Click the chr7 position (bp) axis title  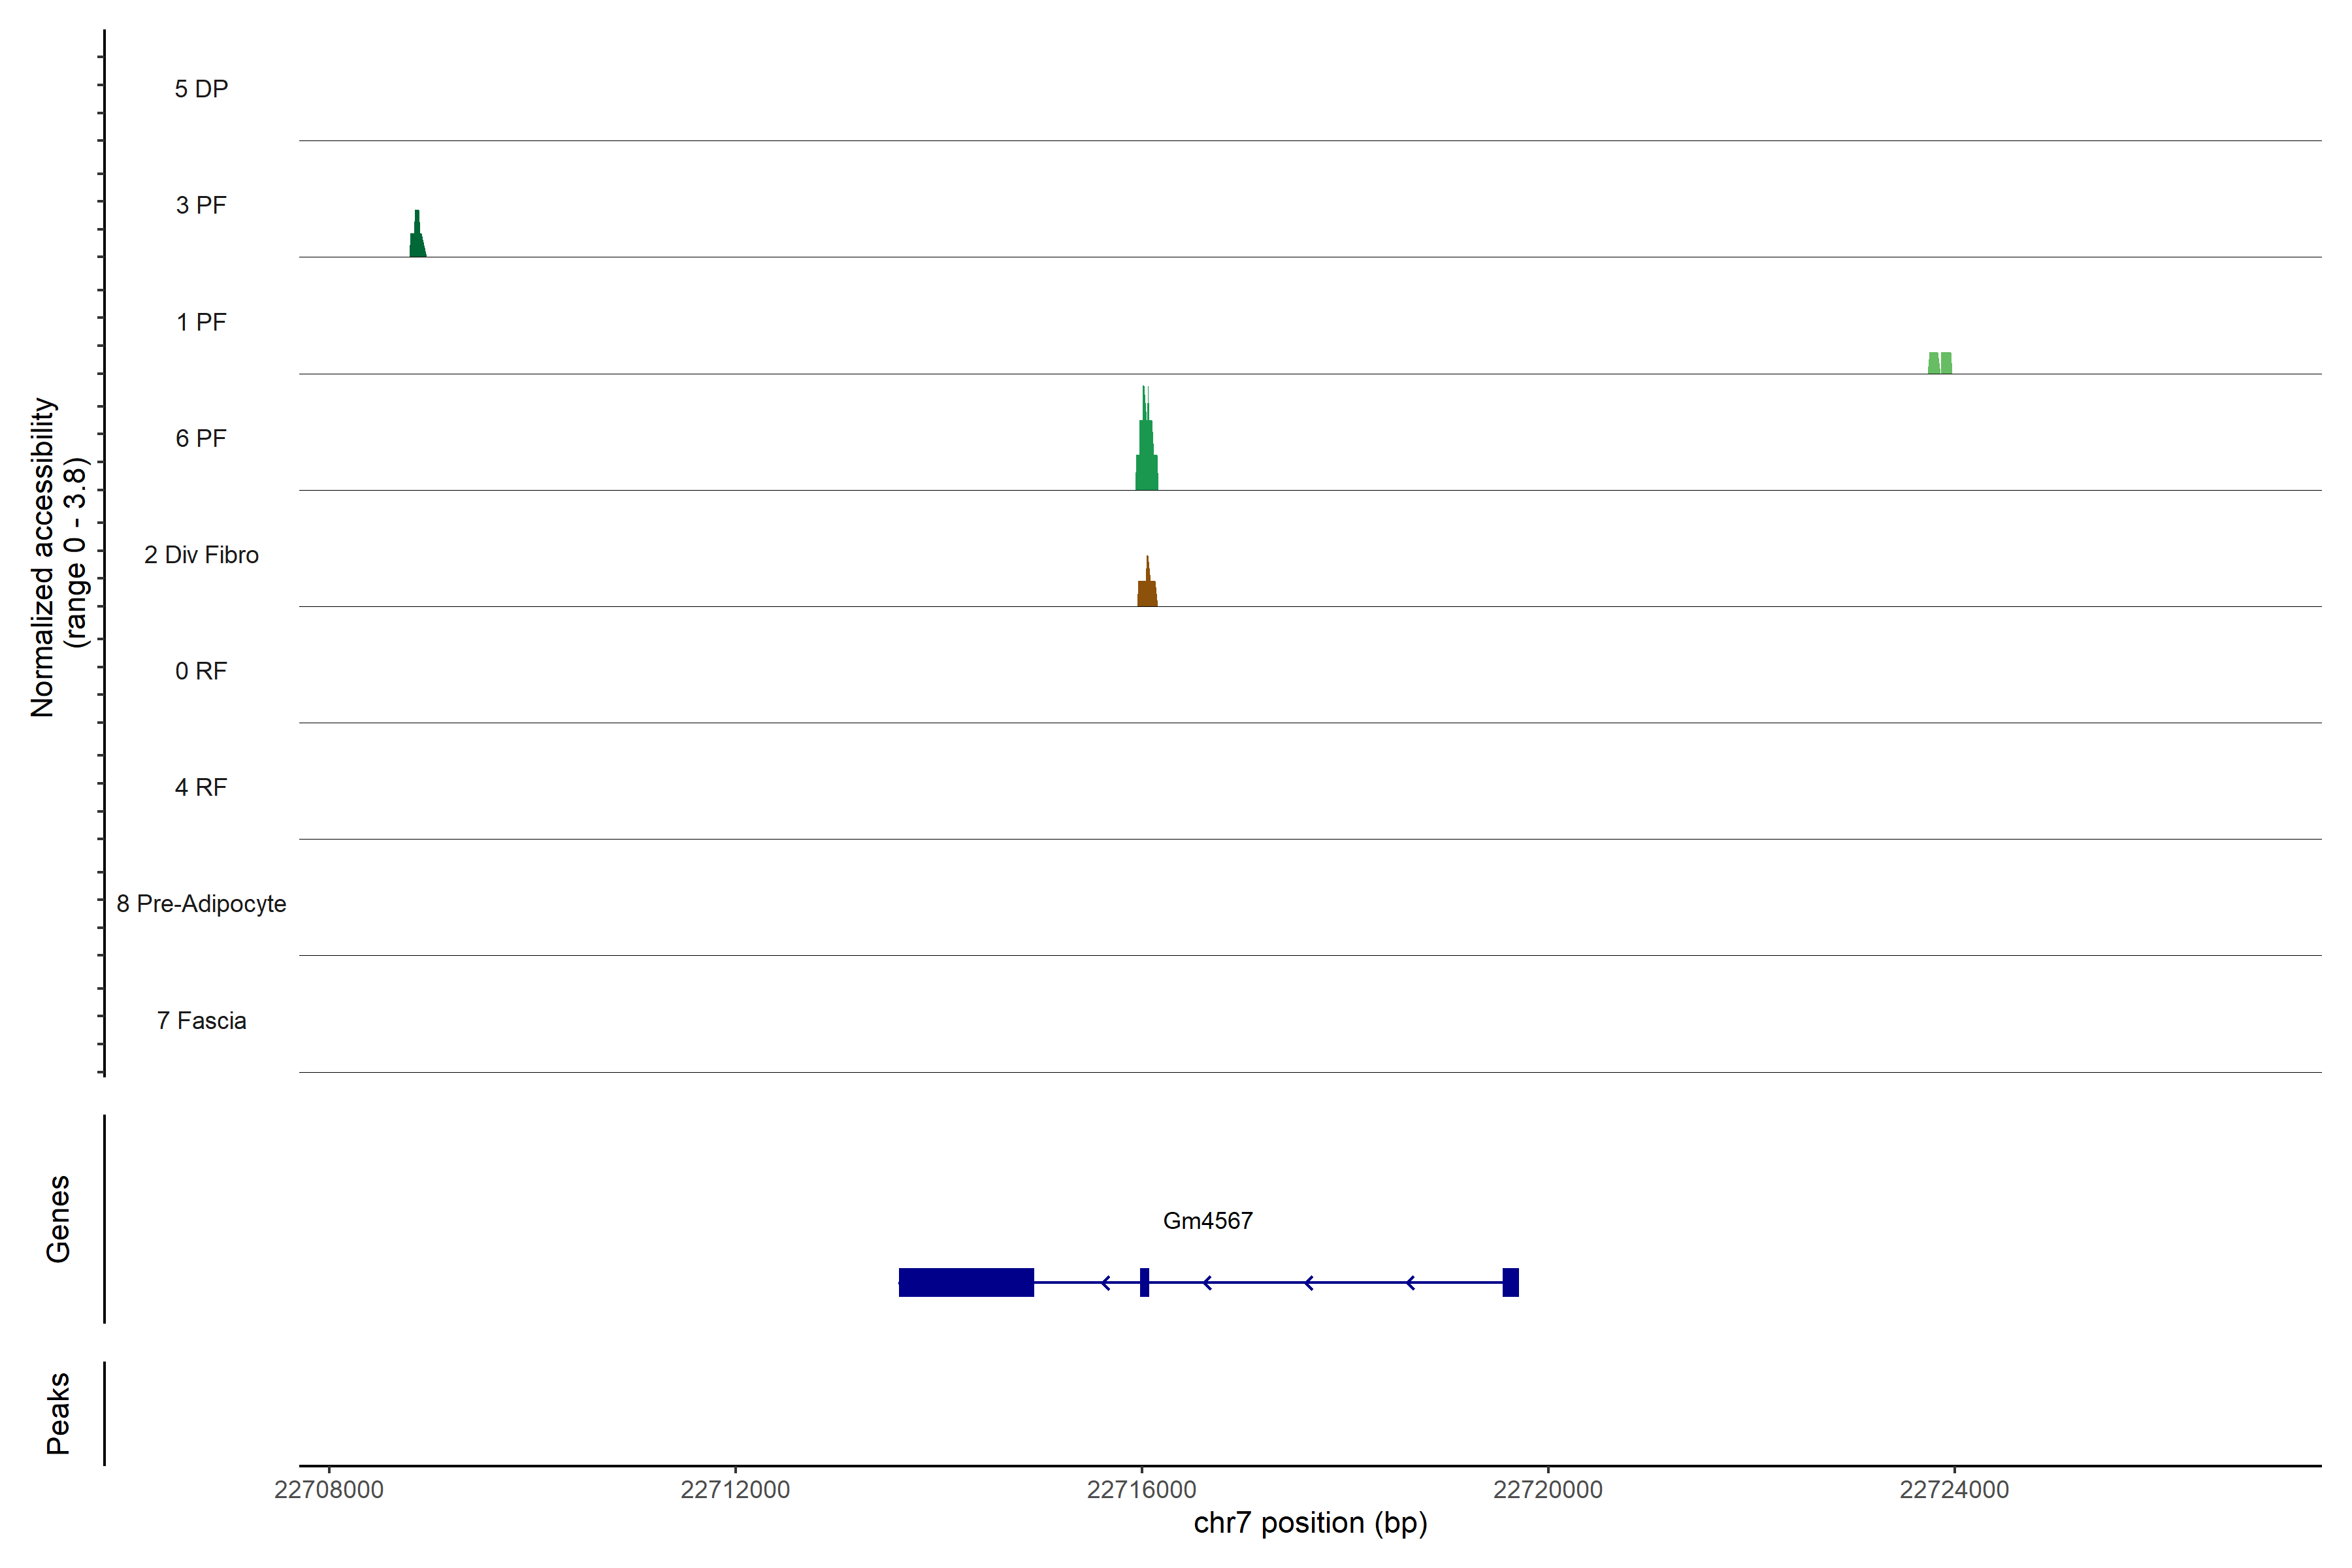(1310, 1523)
